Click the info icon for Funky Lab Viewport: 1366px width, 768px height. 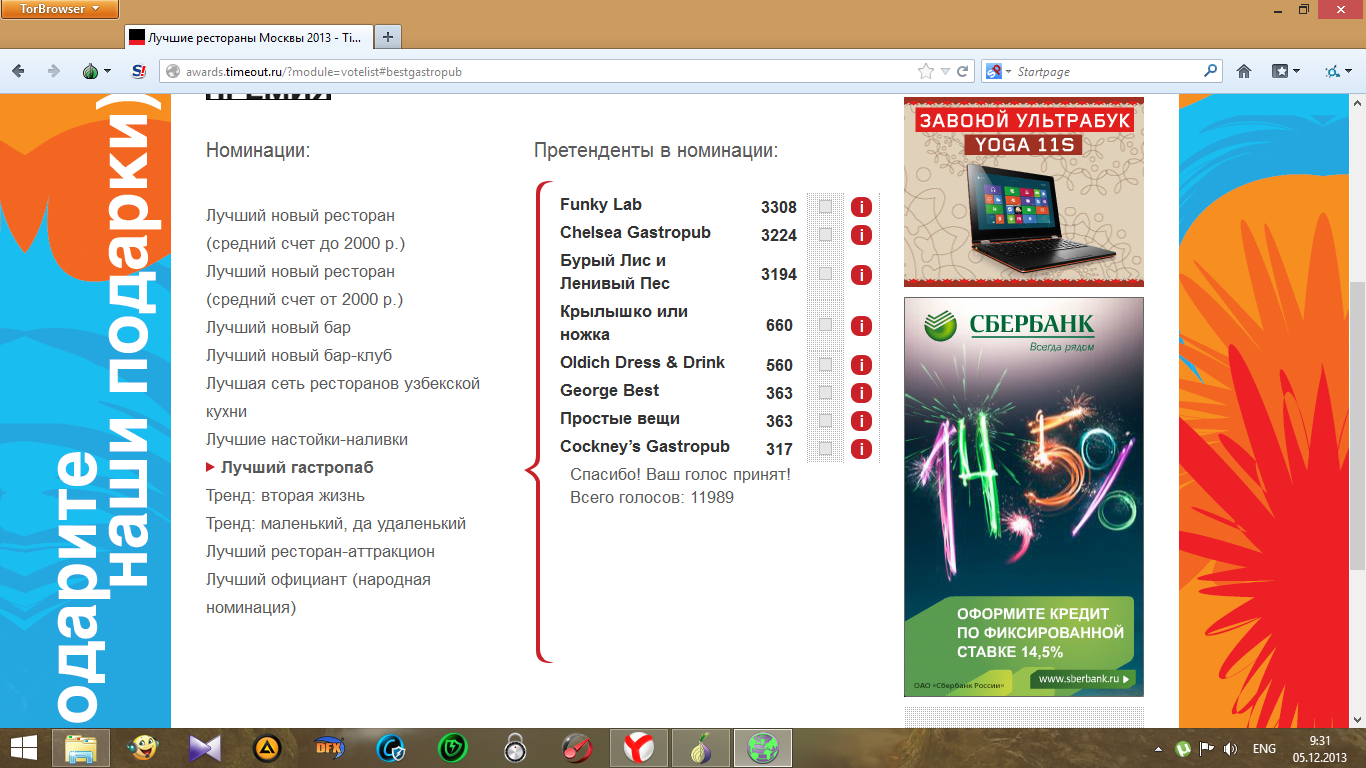pos(861,207)
